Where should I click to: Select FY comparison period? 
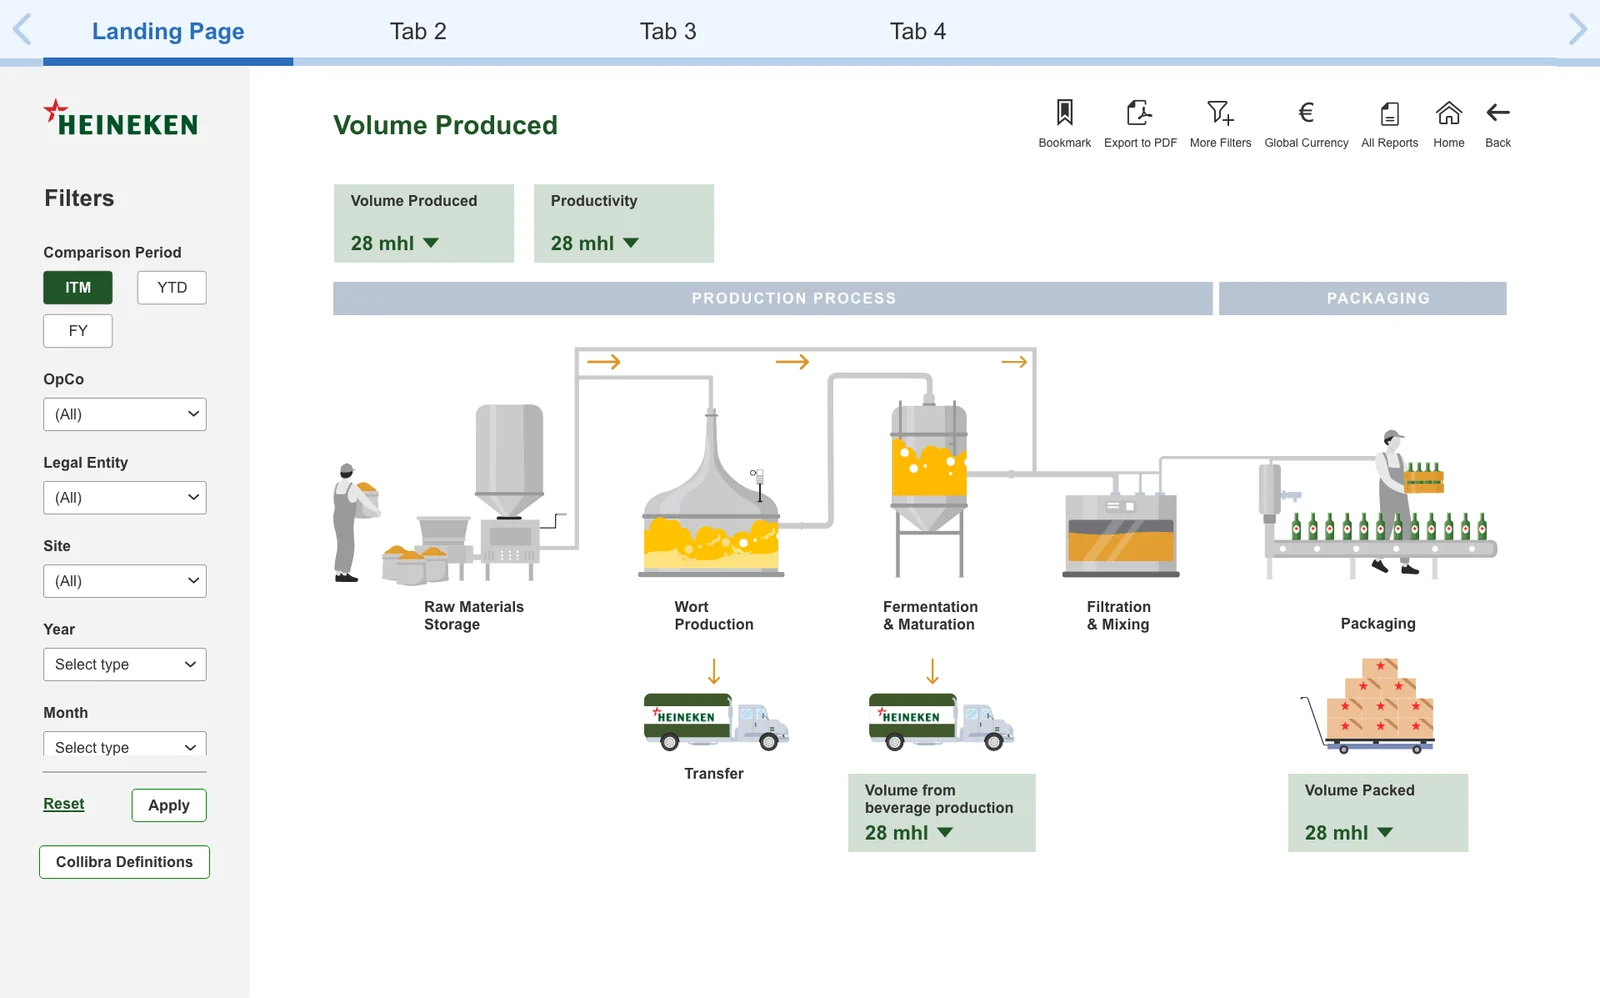tap(78, 331)
